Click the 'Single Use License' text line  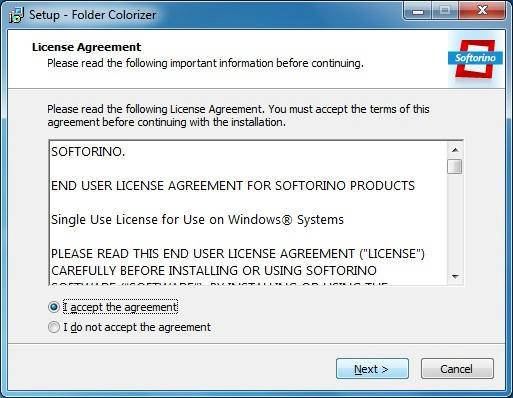[x=197, y=220]
